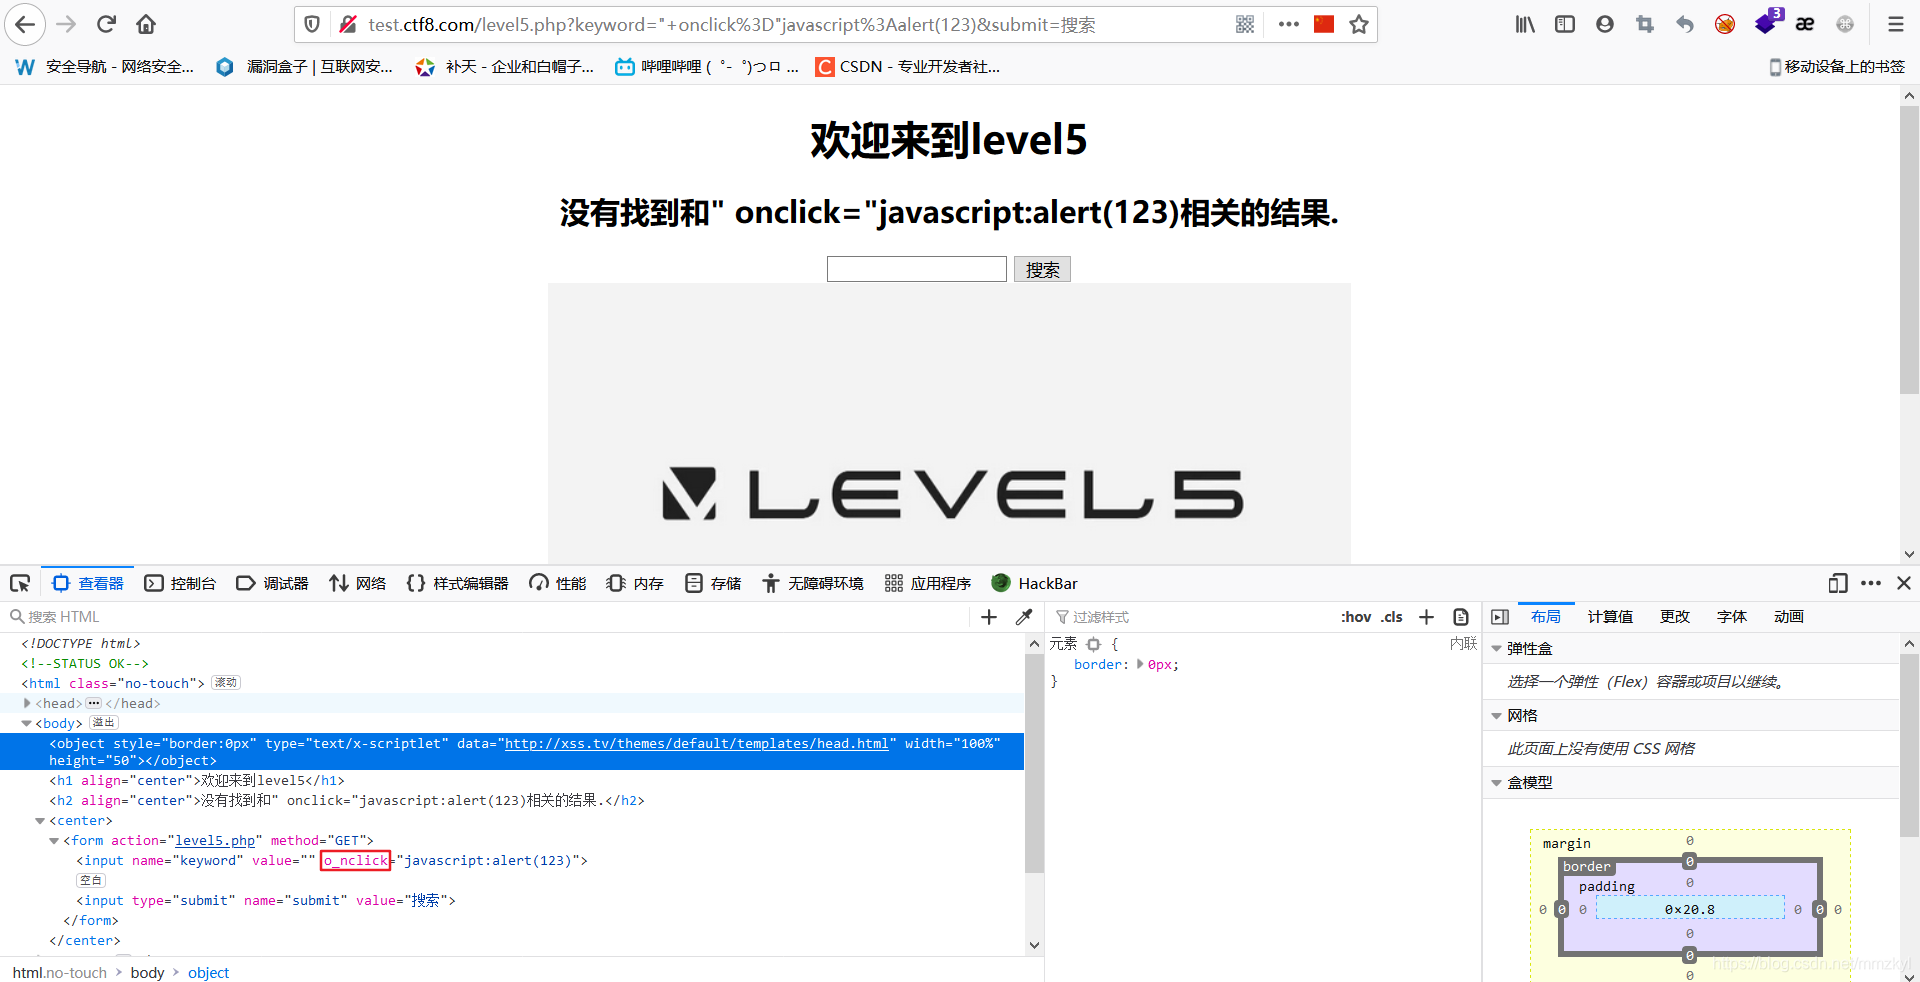Collapse the 盒模型 section
Image resolution: width=1920 pixels, height=982 pixels.
pos(1497,783)
